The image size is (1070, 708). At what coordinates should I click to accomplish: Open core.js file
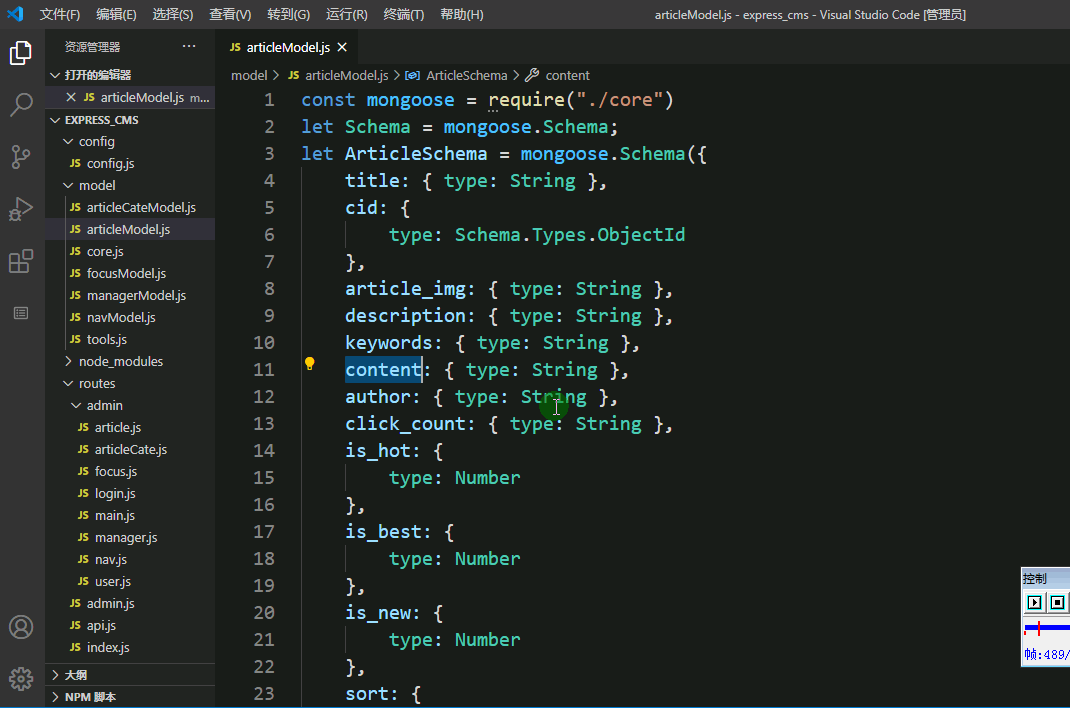pos(130,252)
